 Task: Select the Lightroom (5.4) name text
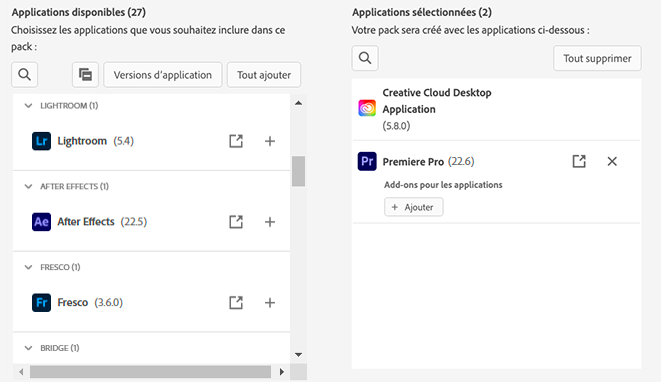pyautogui.click(x=96, y=141)
